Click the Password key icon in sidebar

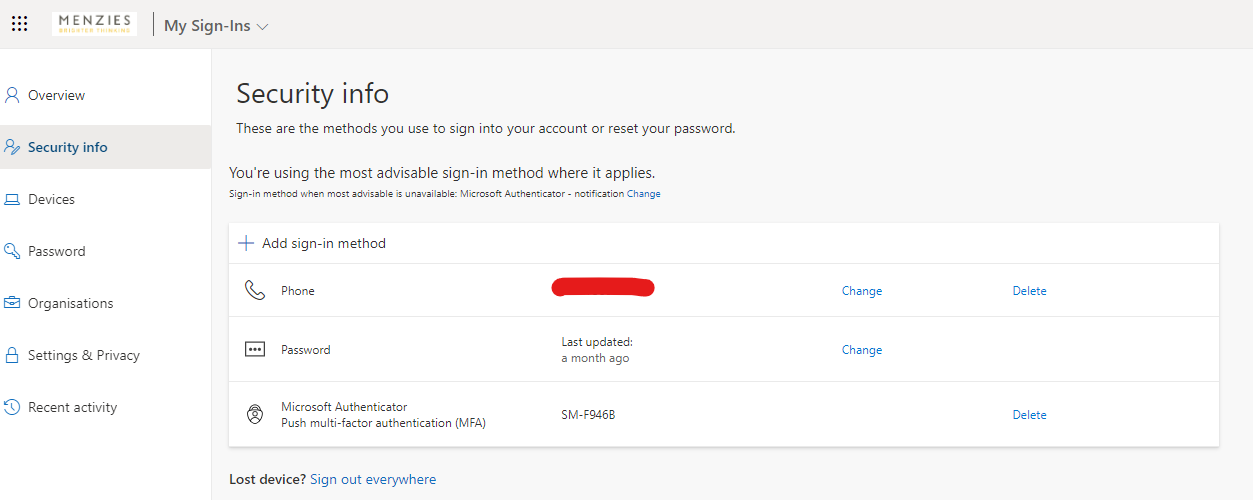pyautogui.click(x=12, y=251)
